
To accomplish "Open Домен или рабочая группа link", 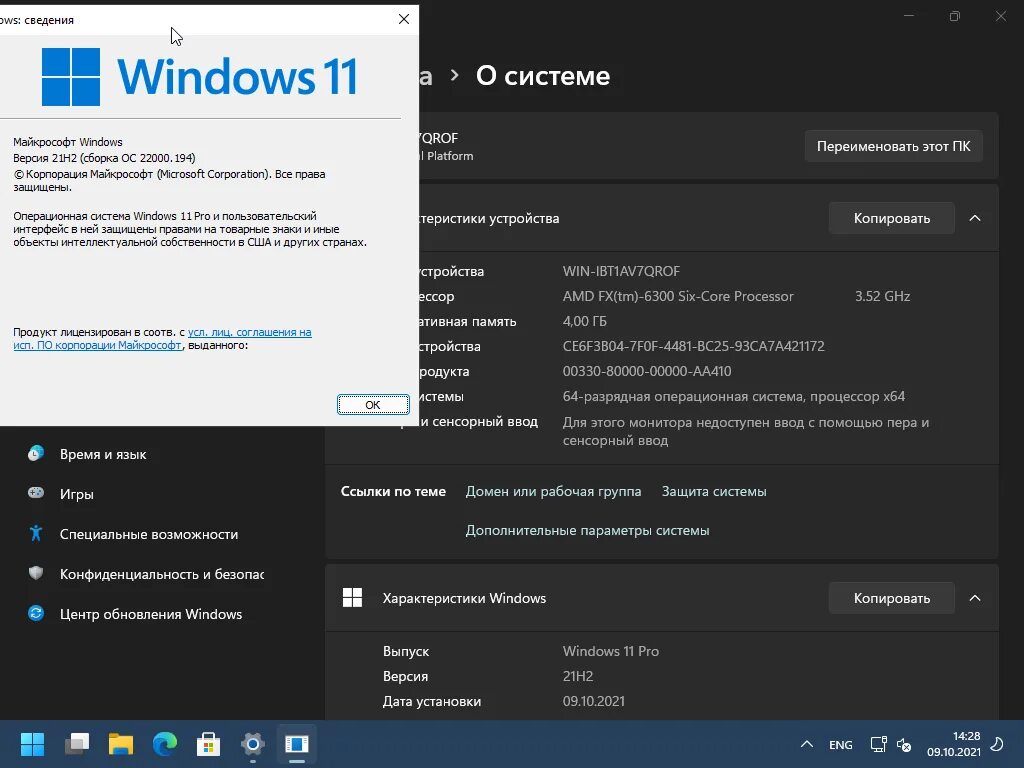I will [x=553, y=491].
